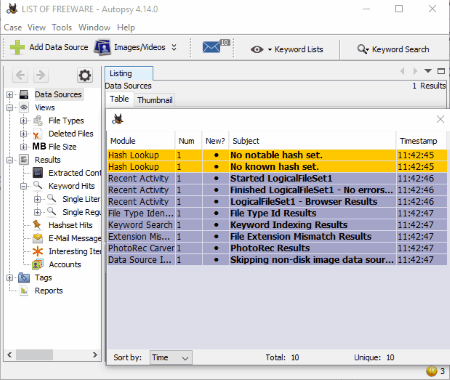Click the tree panel horizontal scrollbar
Screen dimensions: 450x380
click(x=52, y=355)
